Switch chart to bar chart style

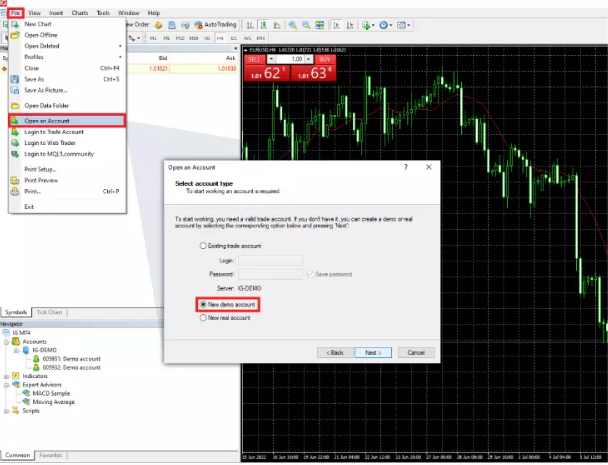pos(250,25)
